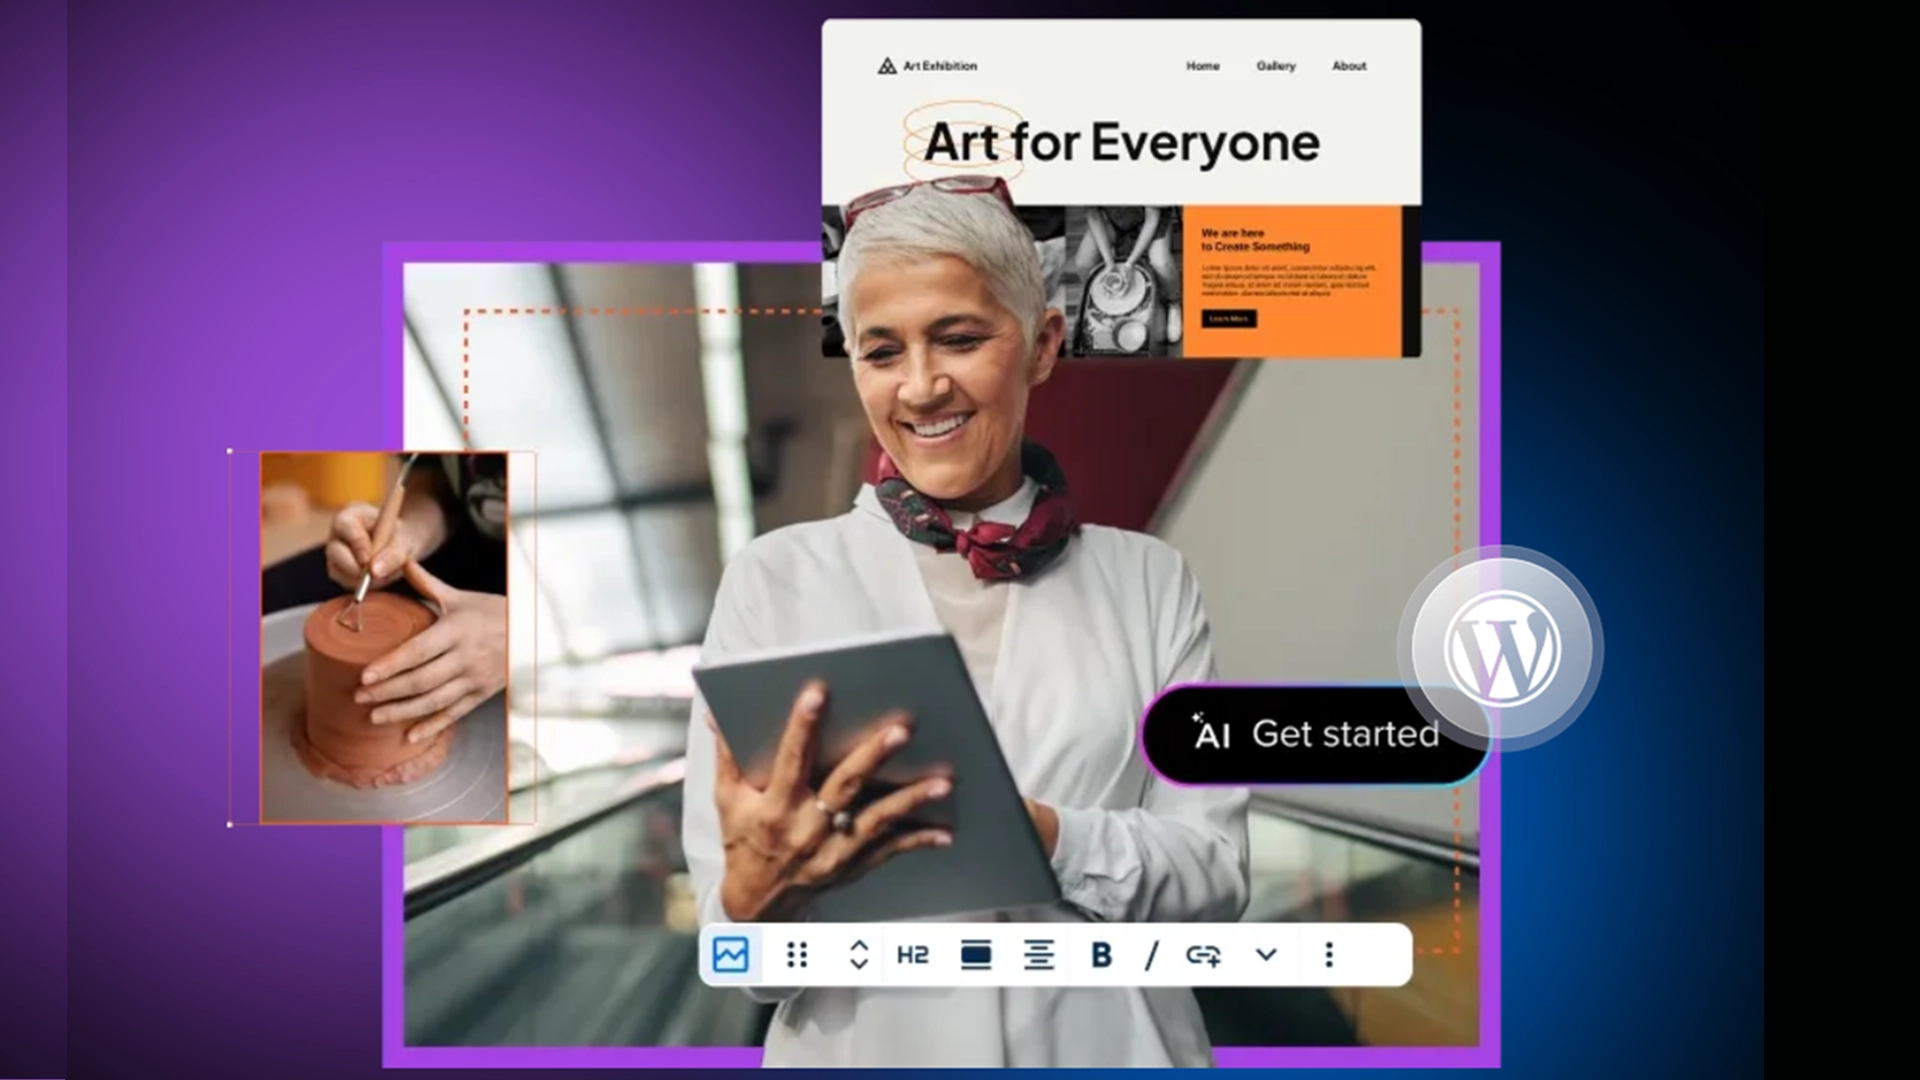1920x1080 pixels.
Task: Open the three-dot block options menu
Action: click(1329, 955)
